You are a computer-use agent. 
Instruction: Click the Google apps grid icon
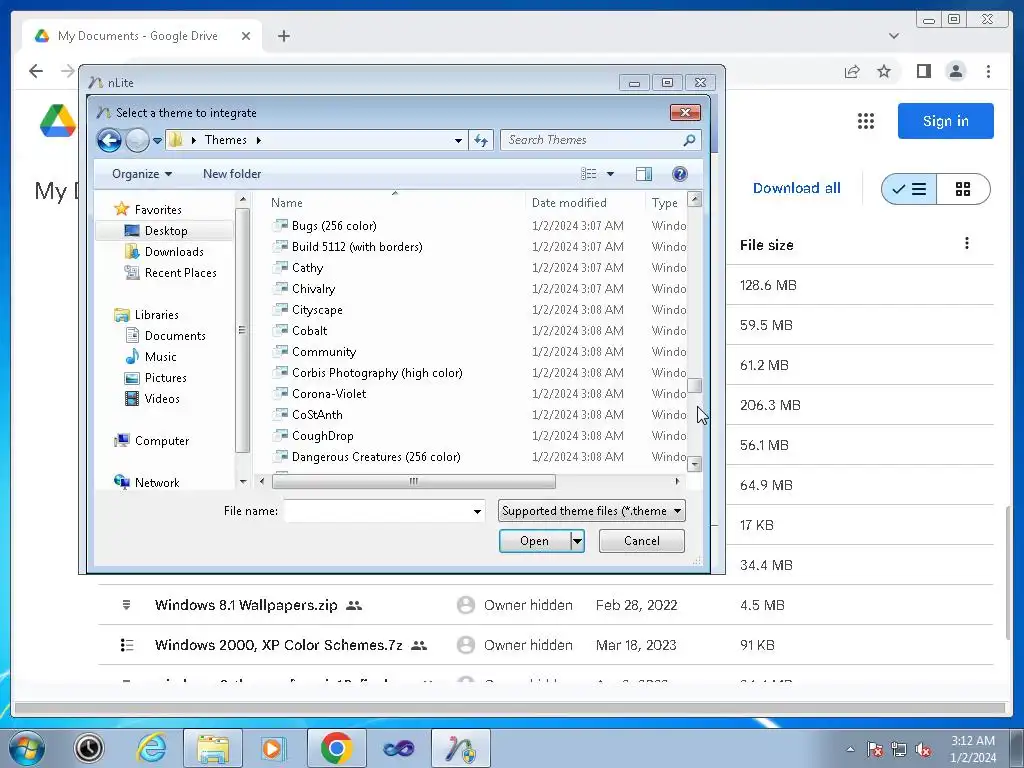tap(865, 121)
